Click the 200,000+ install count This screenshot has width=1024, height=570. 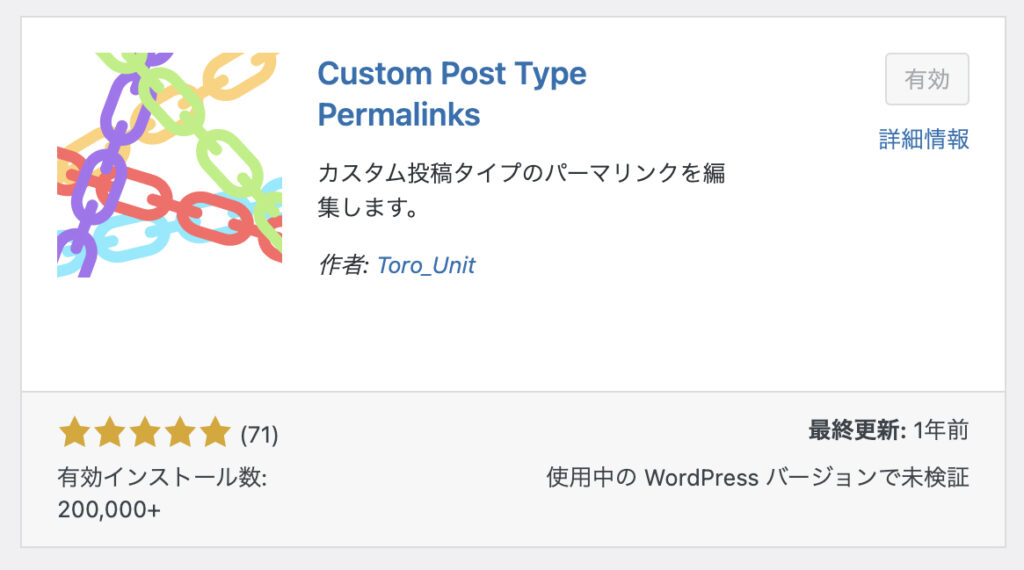tap(109, 509)
